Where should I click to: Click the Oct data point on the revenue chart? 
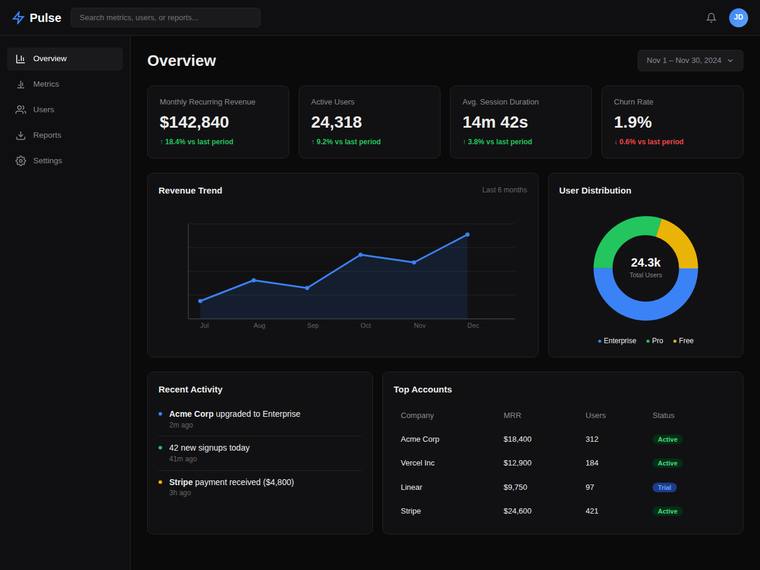click(361, 254)
